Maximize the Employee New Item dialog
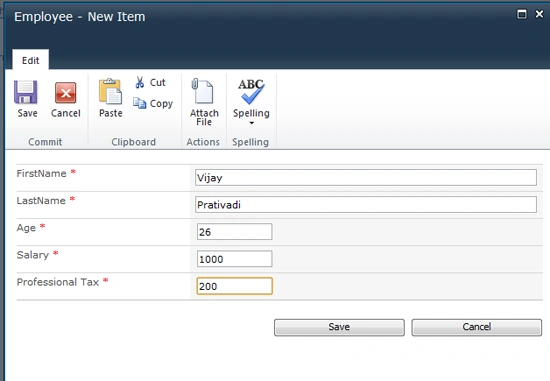Viewport: 550px width, 381px height. pyautogui.click(x=522, y=14)
